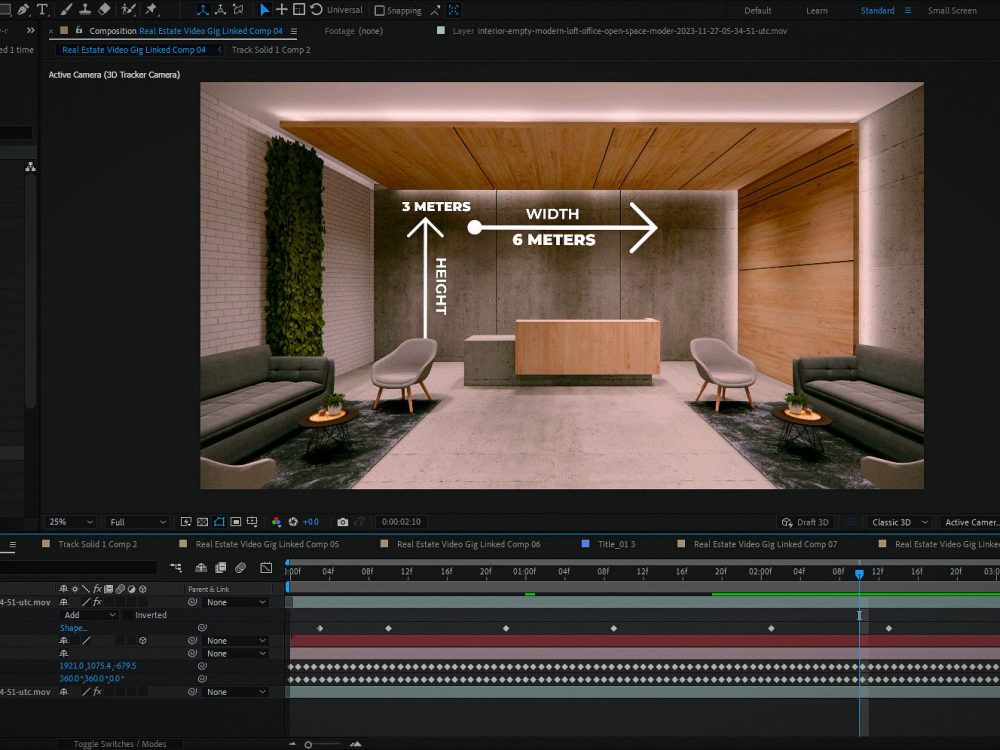Select the Roto Brush tool
1000x750 pixels.
coord(128,10)
